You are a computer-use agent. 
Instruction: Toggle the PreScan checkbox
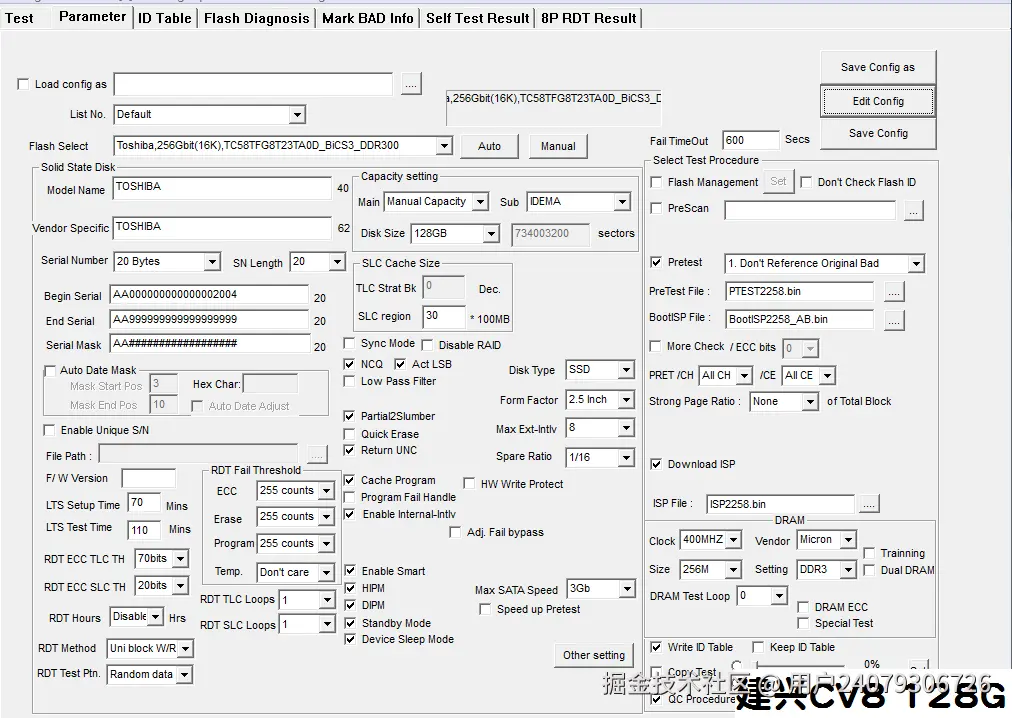coord(656,209)
